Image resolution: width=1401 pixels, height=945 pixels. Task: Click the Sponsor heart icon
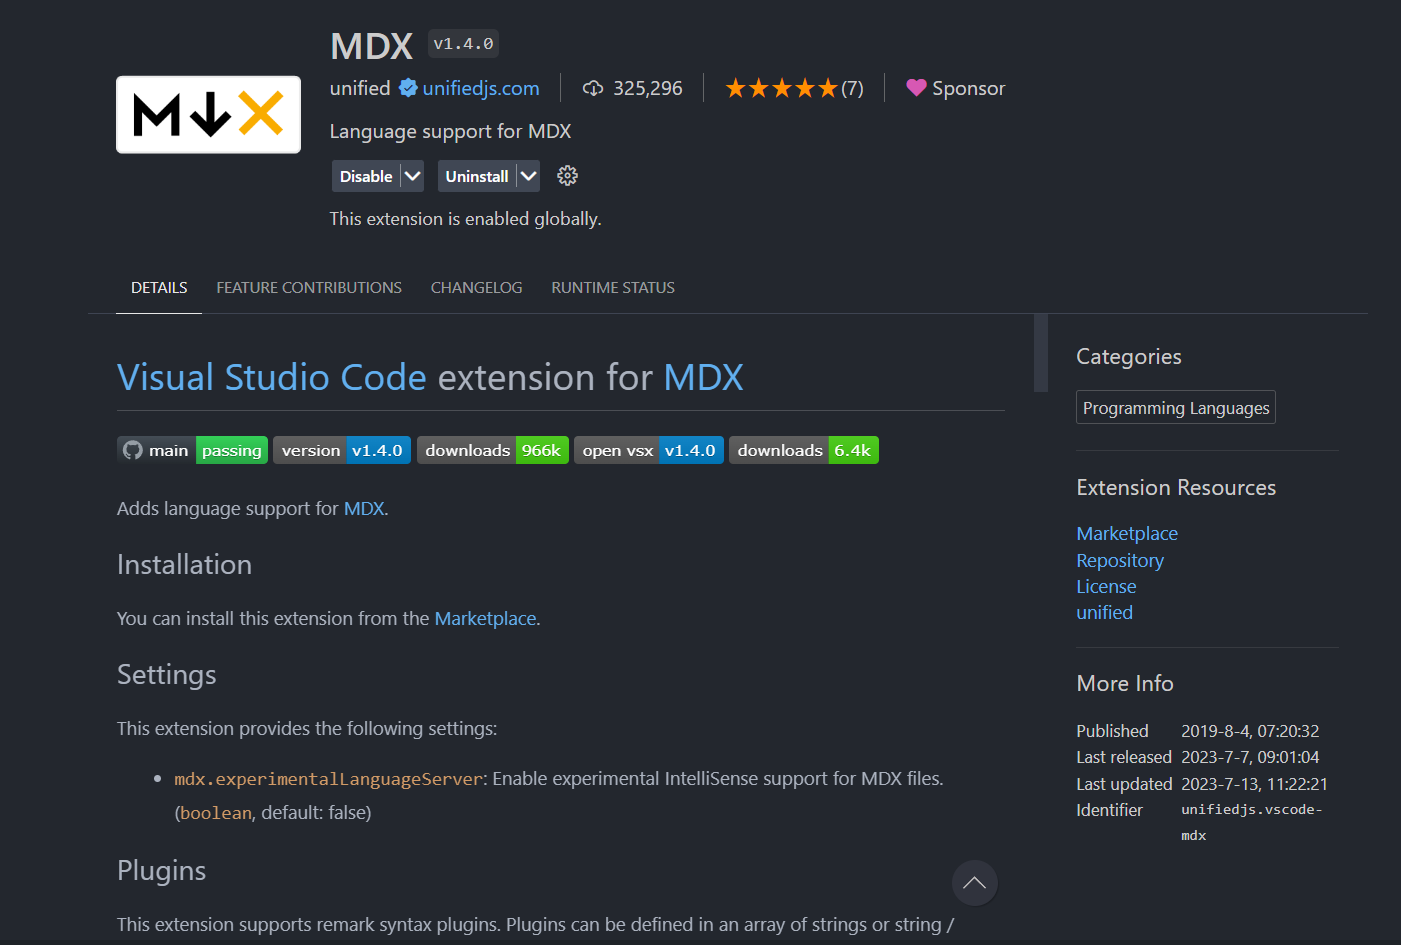coord(916,88)
